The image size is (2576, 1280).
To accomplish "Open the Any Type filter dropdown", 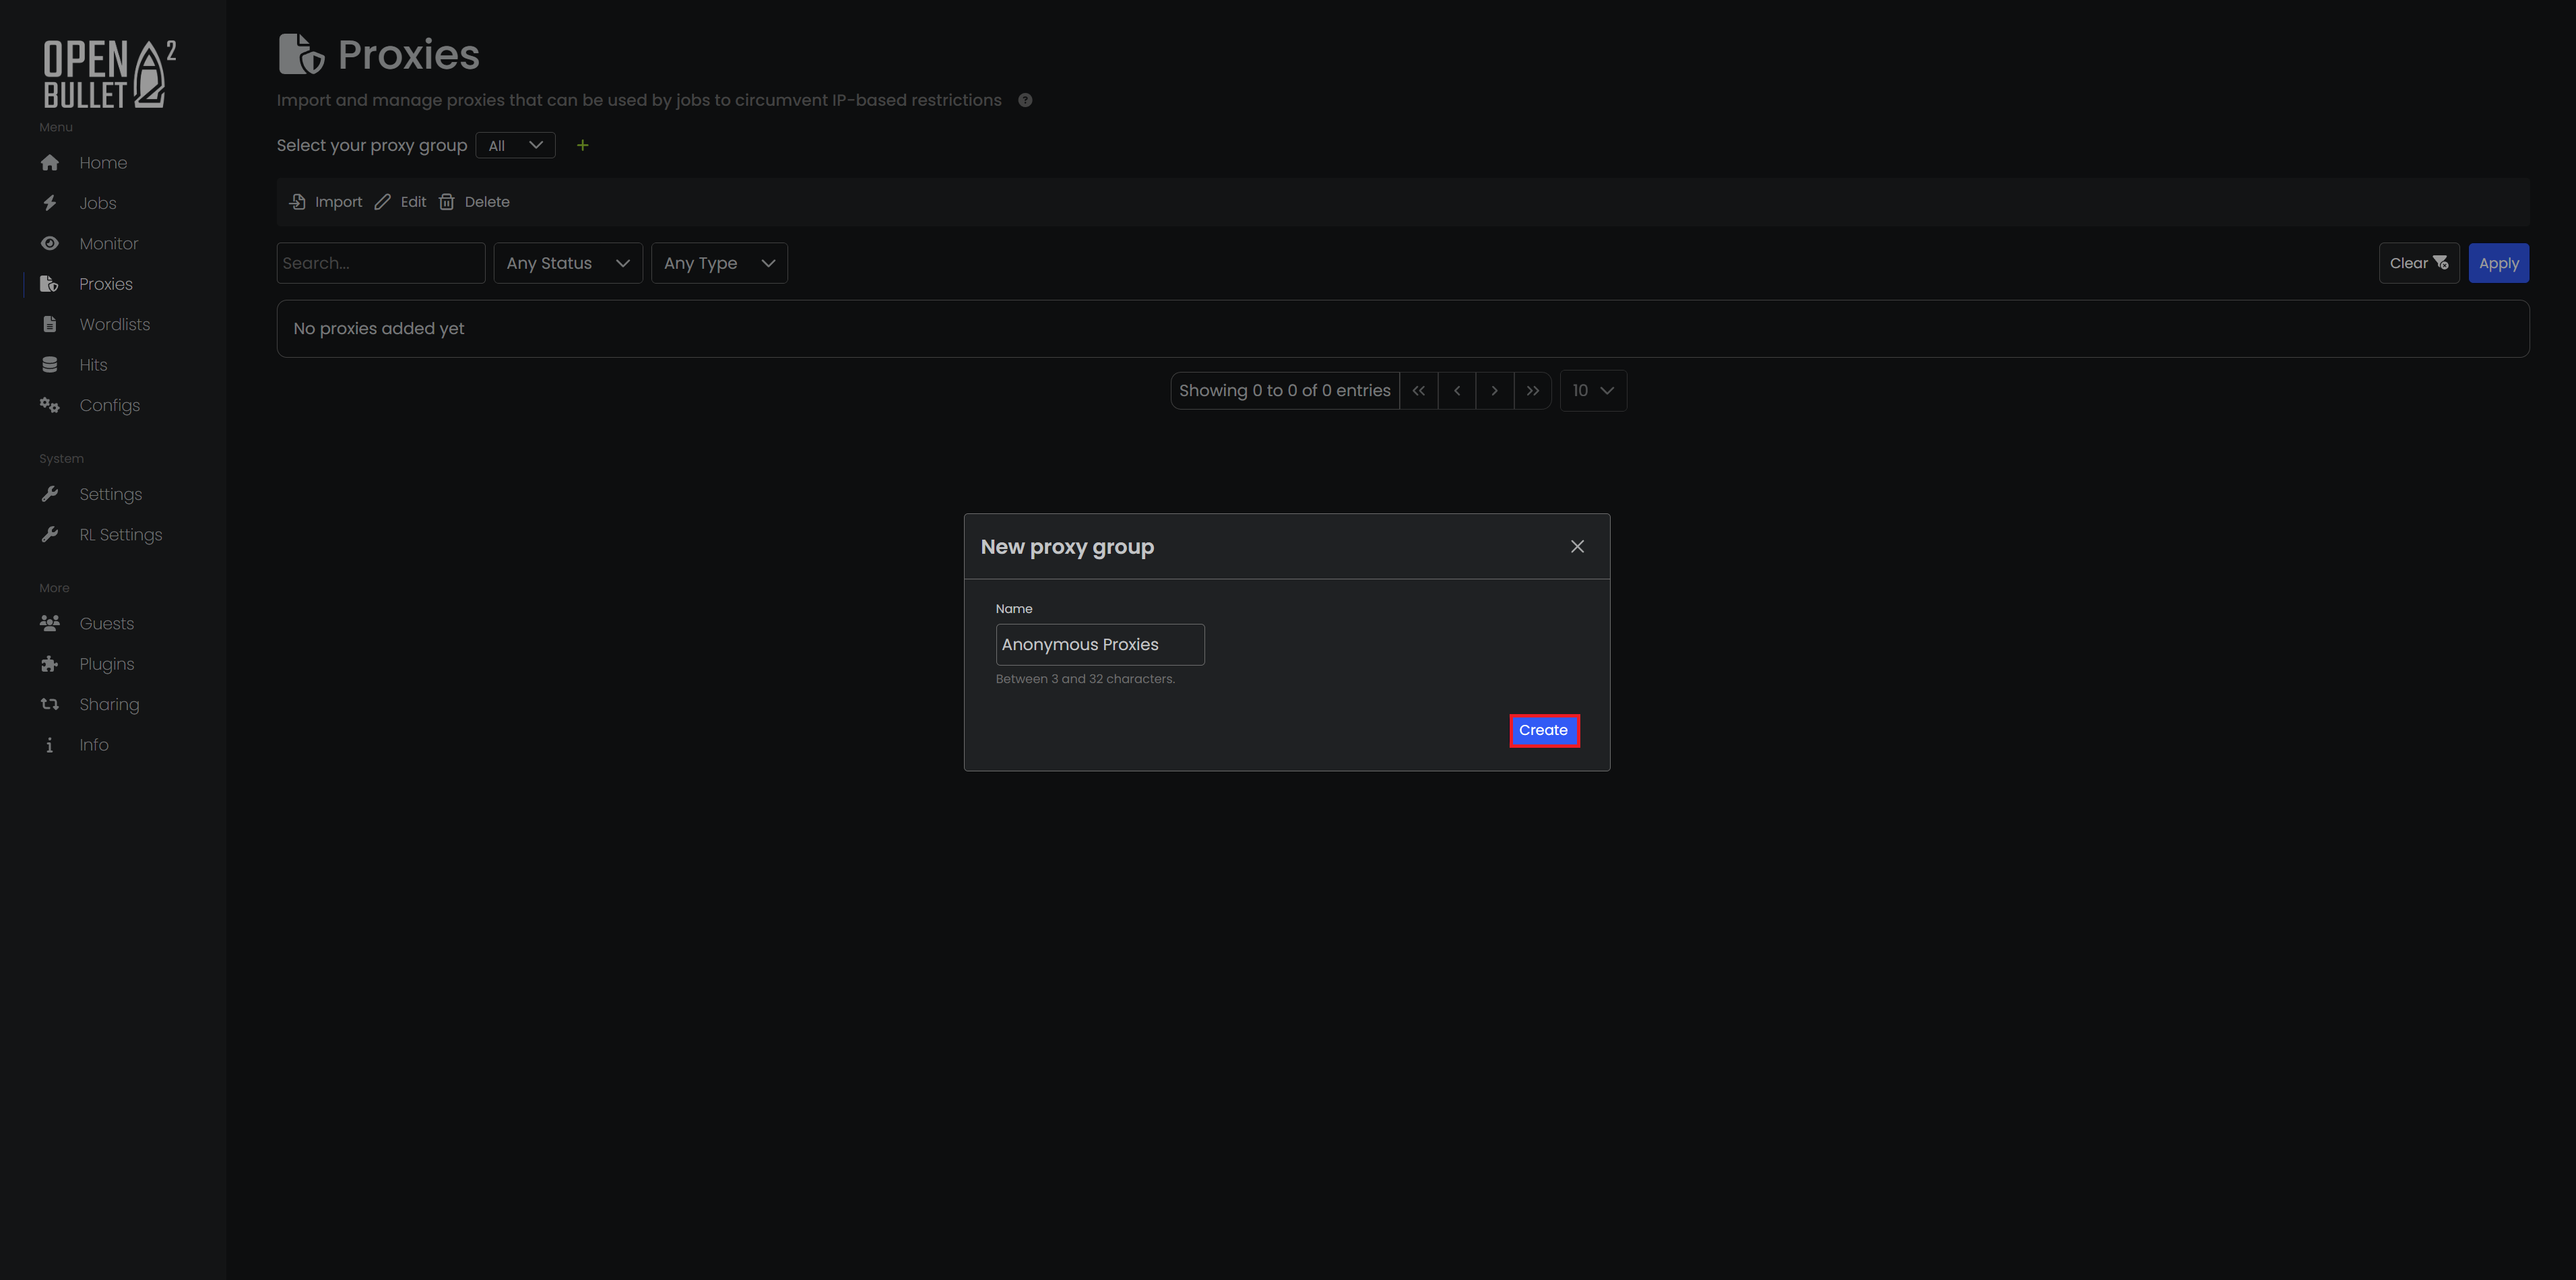I will point(718,262).
